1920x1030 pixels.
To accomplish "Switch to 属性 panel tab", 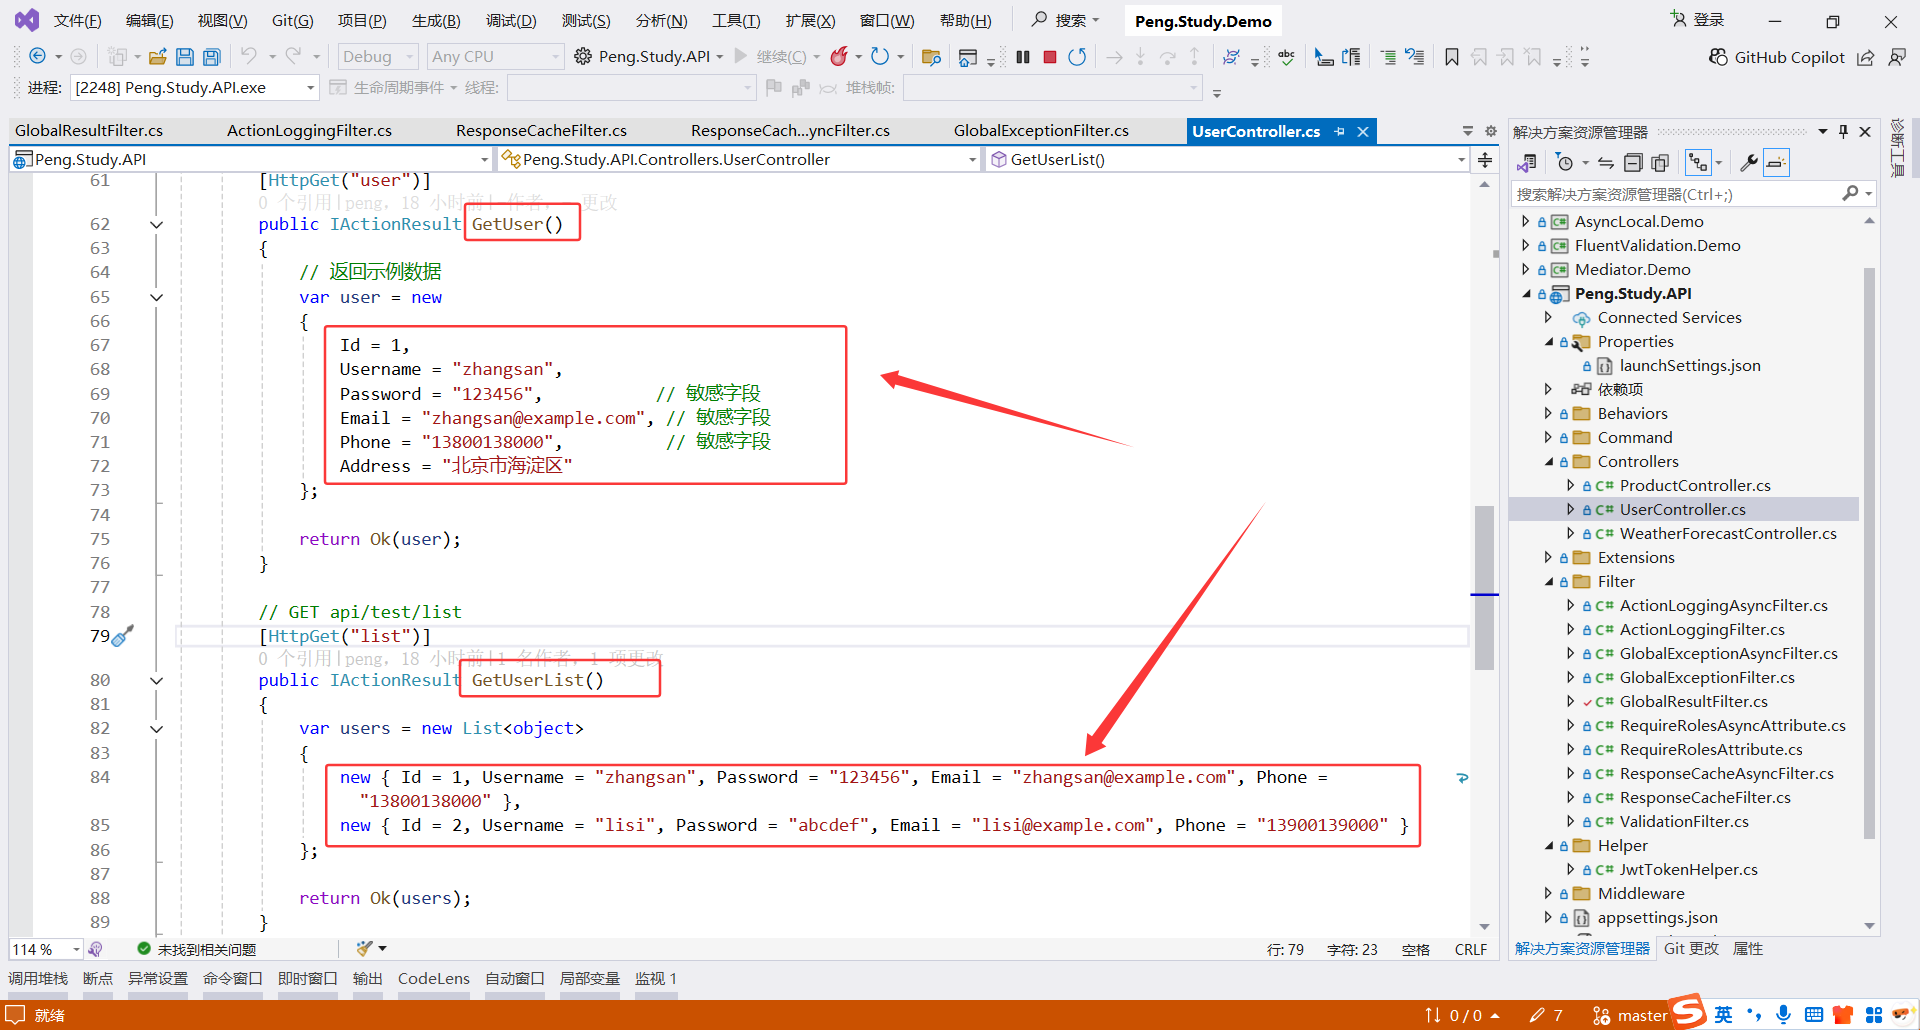I will 1748,949.
